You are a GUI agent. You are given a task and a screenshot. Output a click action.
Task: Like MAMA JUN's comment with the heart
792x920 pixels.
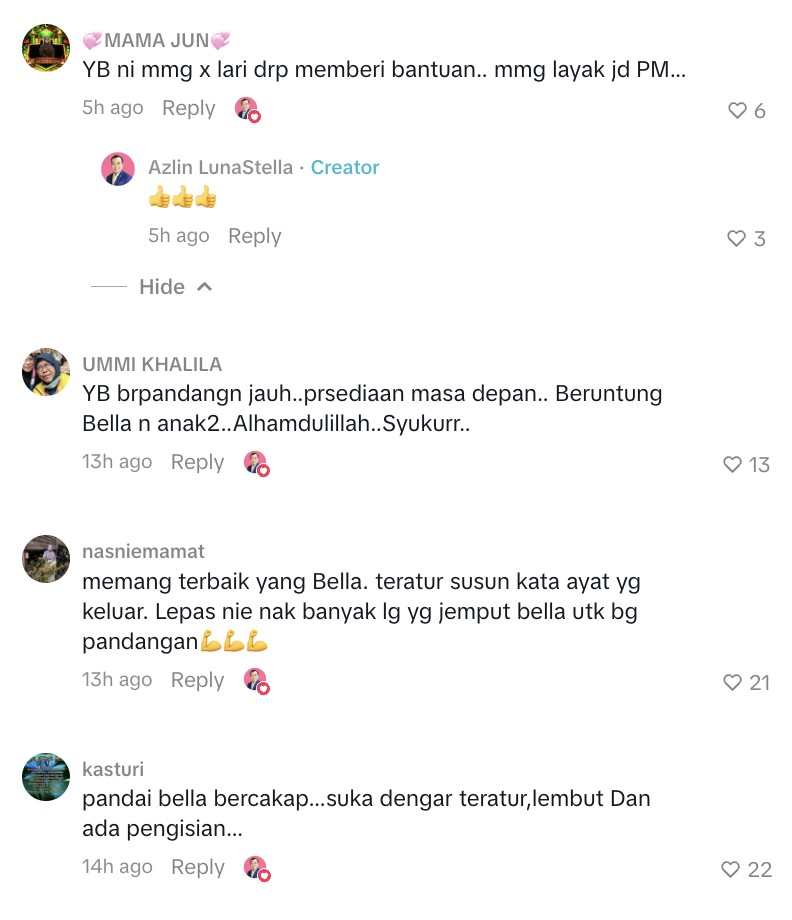[x=737, y=110]
